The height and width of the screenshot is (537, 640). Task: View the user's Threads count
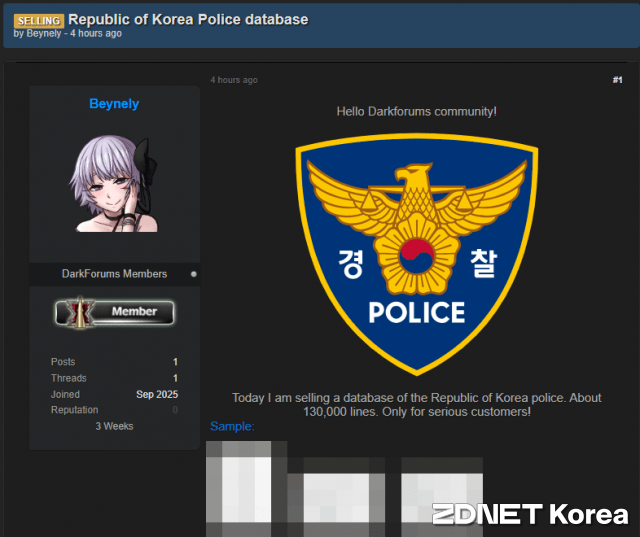[x=175, y=378]
